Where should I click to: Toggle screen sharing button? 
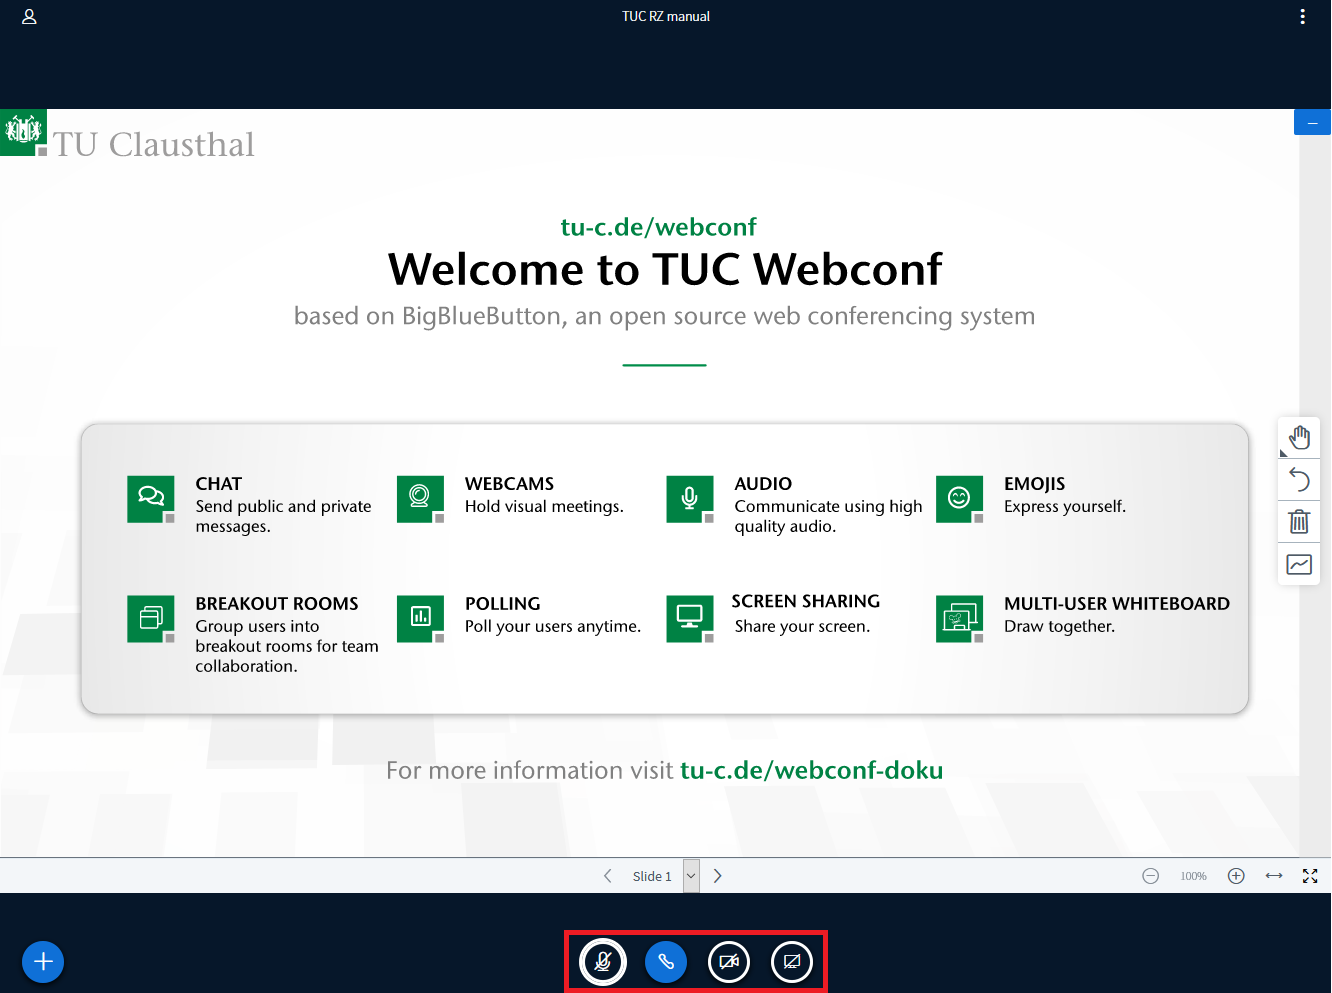(x=792, y=962)
